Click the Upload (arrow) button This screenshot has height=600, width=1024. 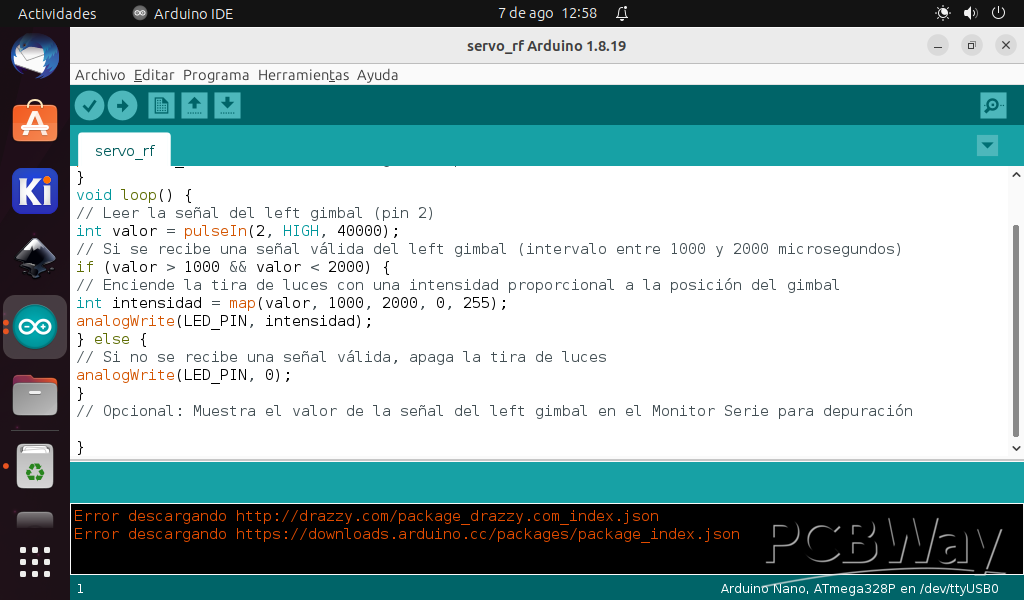pyautogui.click(x=122, y=105)
